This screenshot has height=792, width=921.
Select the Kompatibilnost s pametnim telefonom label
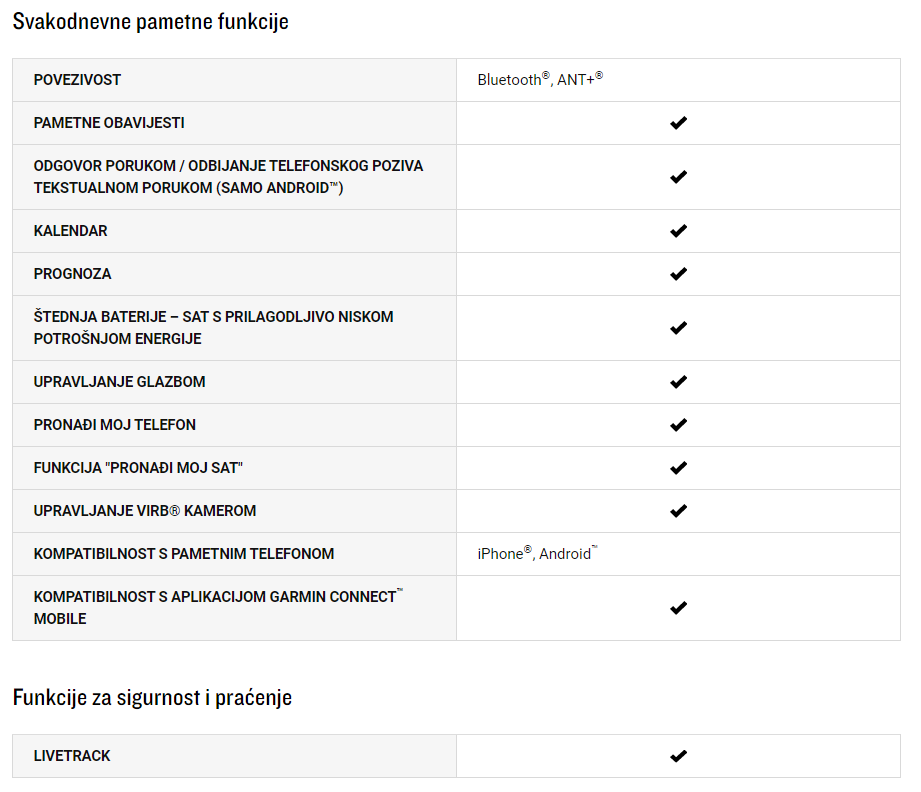(184, 554)
